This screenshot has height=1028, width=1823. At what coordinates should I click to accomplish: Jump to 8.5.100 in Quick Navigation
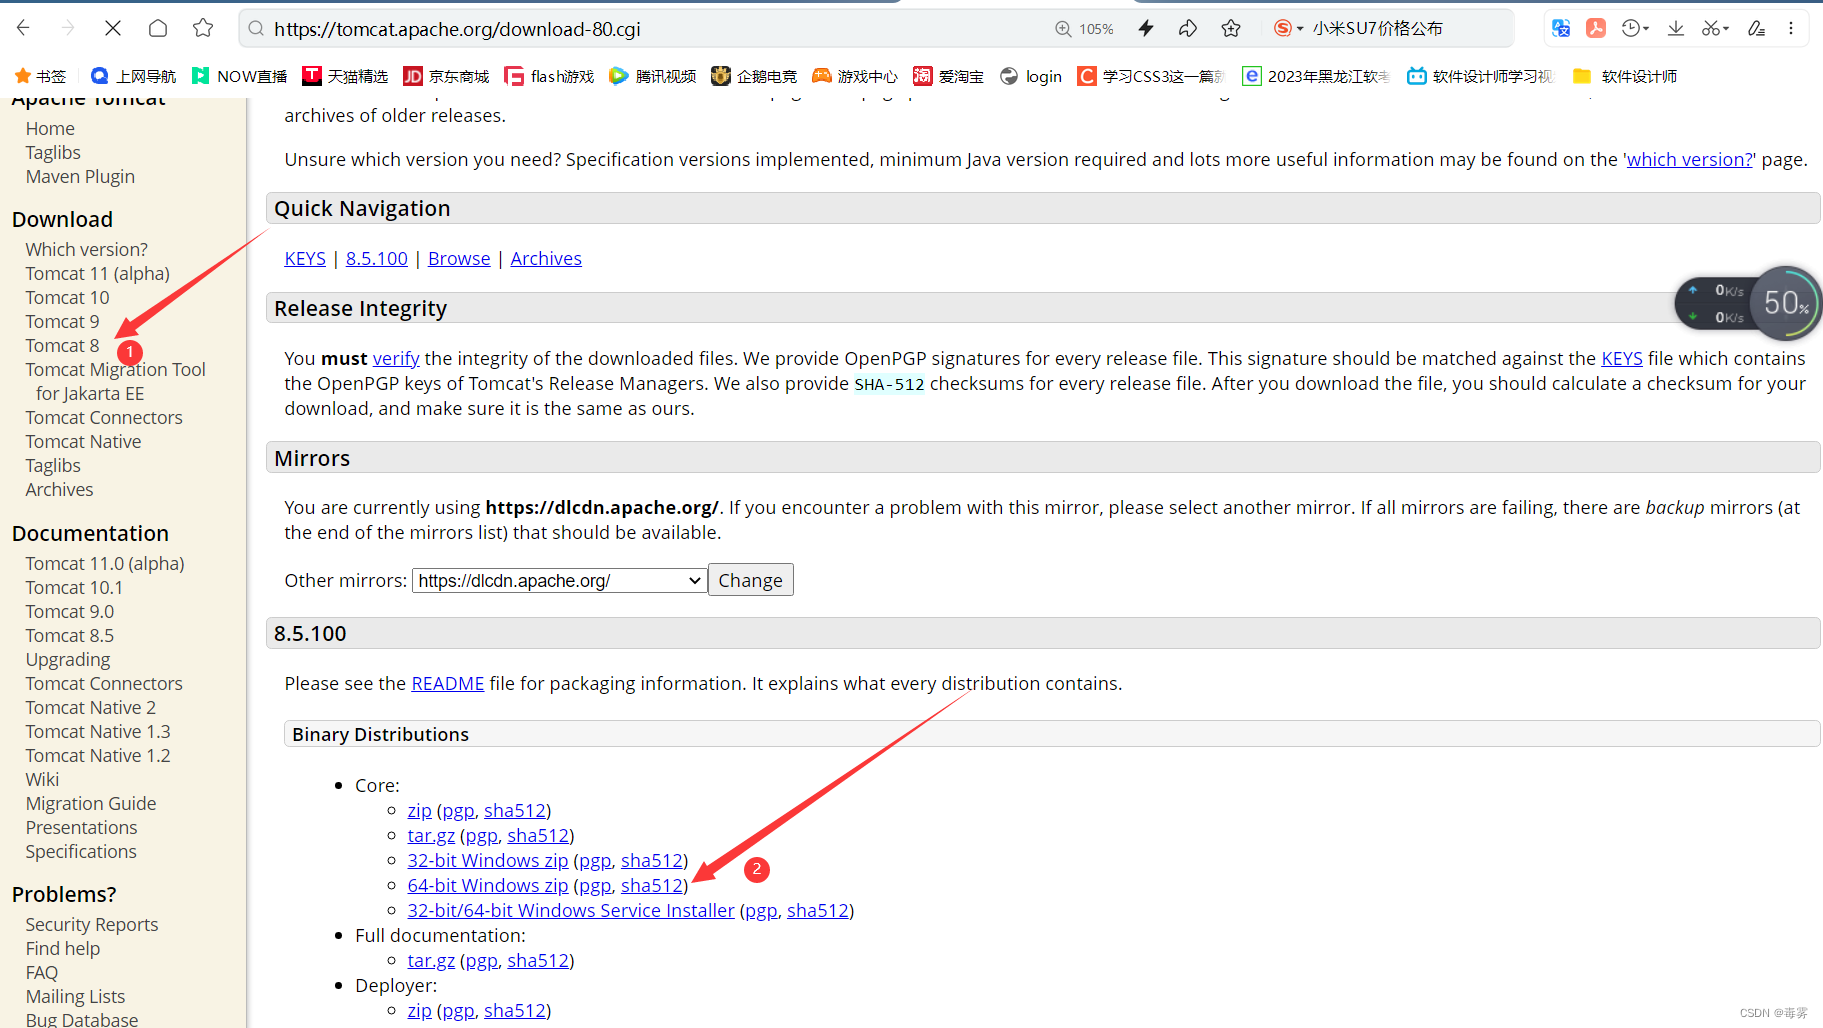pos(377,258)
